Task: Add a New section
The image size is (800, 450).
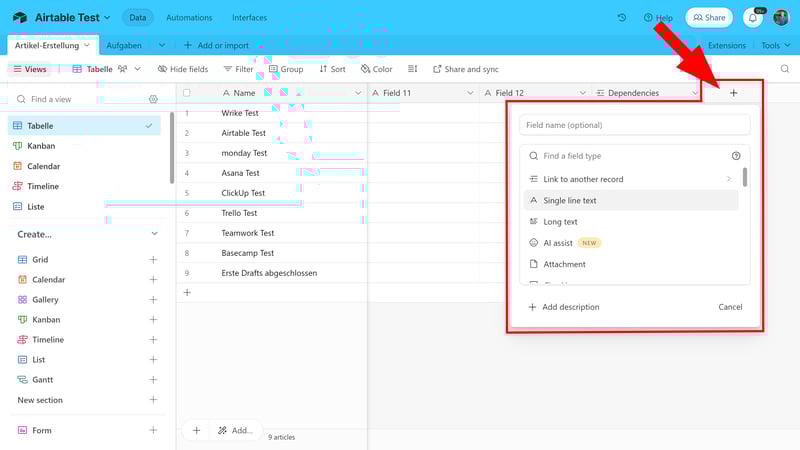Action: (153, 400)
